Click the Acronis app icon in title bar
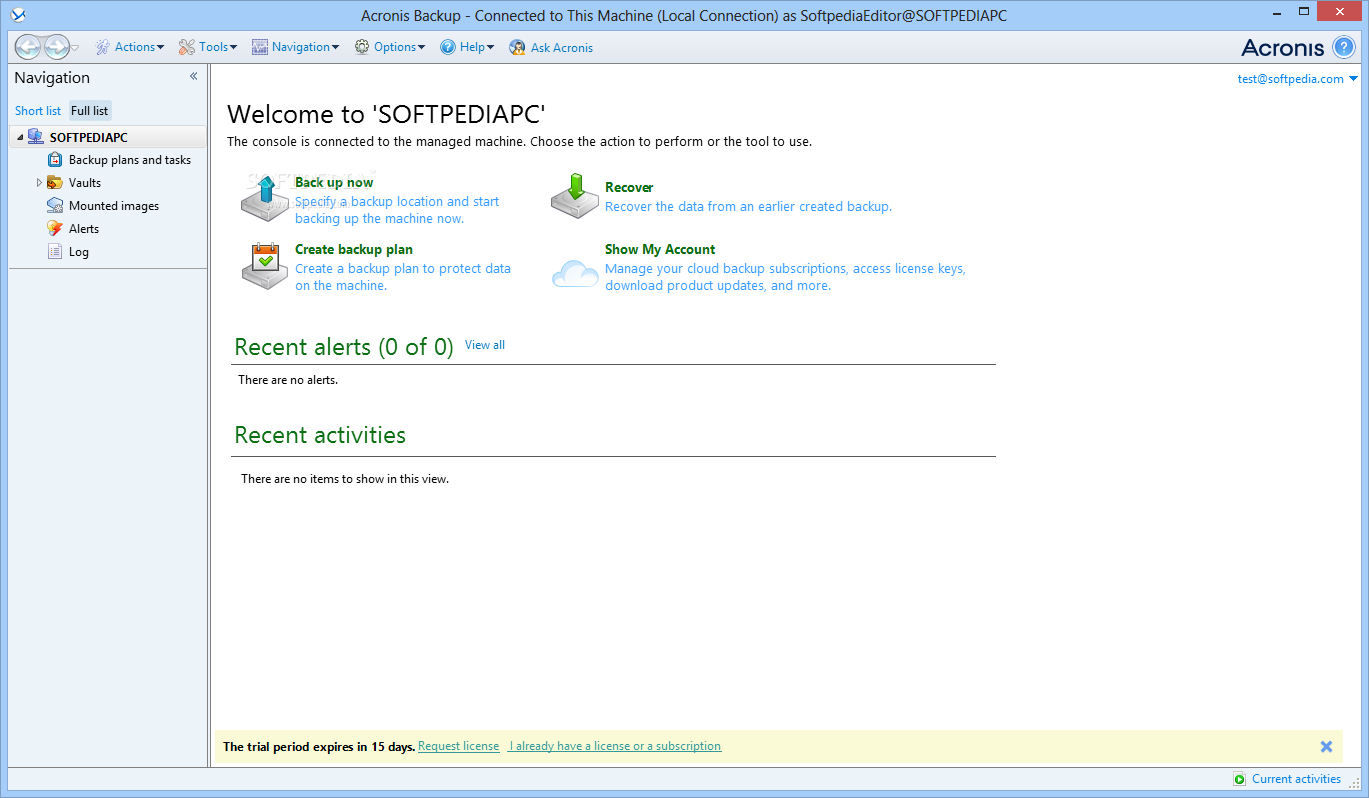The height and width of the screenshot is (798, 1369). [17, 15]
